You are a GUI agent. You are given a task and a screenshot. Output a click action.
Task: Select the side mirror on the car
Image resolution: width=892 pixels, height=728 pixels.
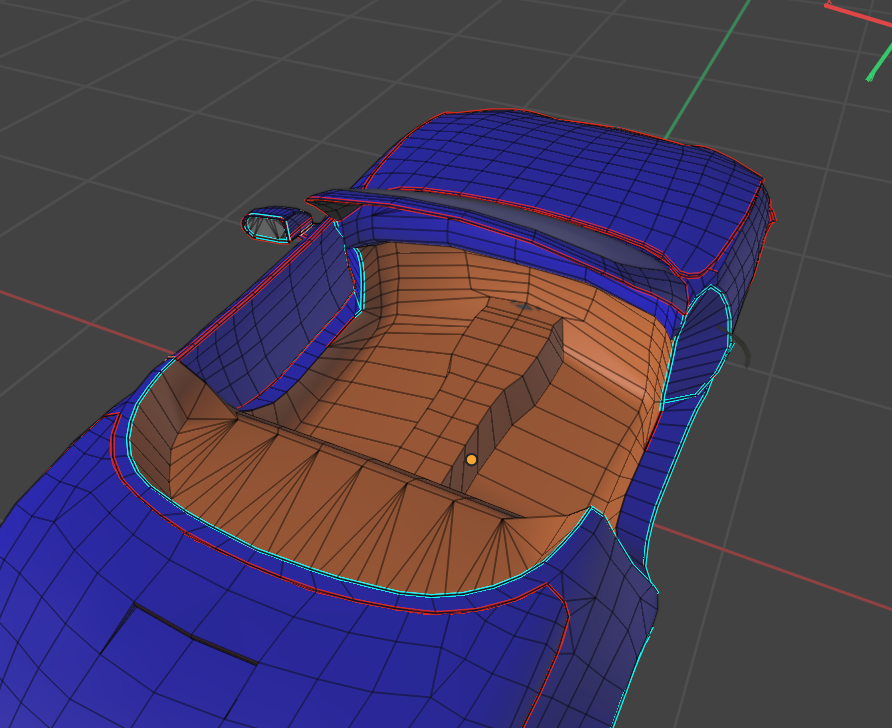click(272, 226)
